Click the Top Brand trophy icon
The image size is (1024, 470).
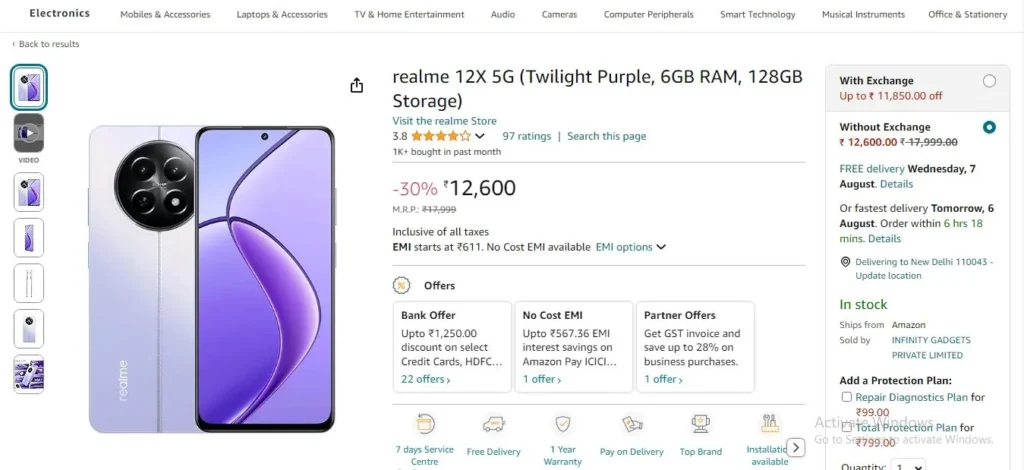(701, 424)
